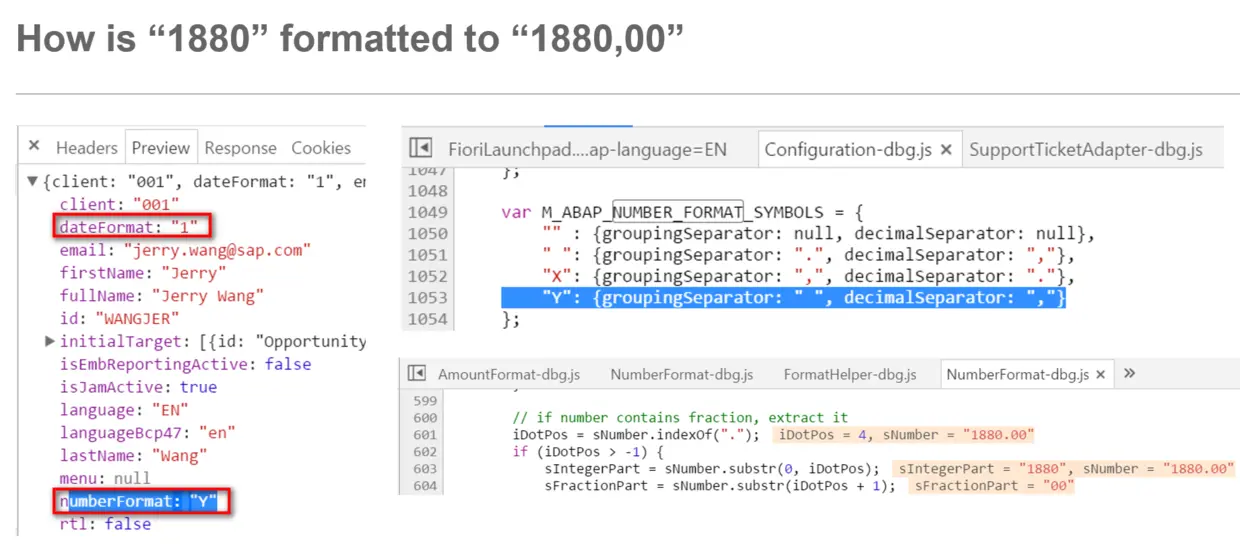This screenshot has height=557, width=1240.
Task: Click line number 603 gutter
Action: [425, 469]
